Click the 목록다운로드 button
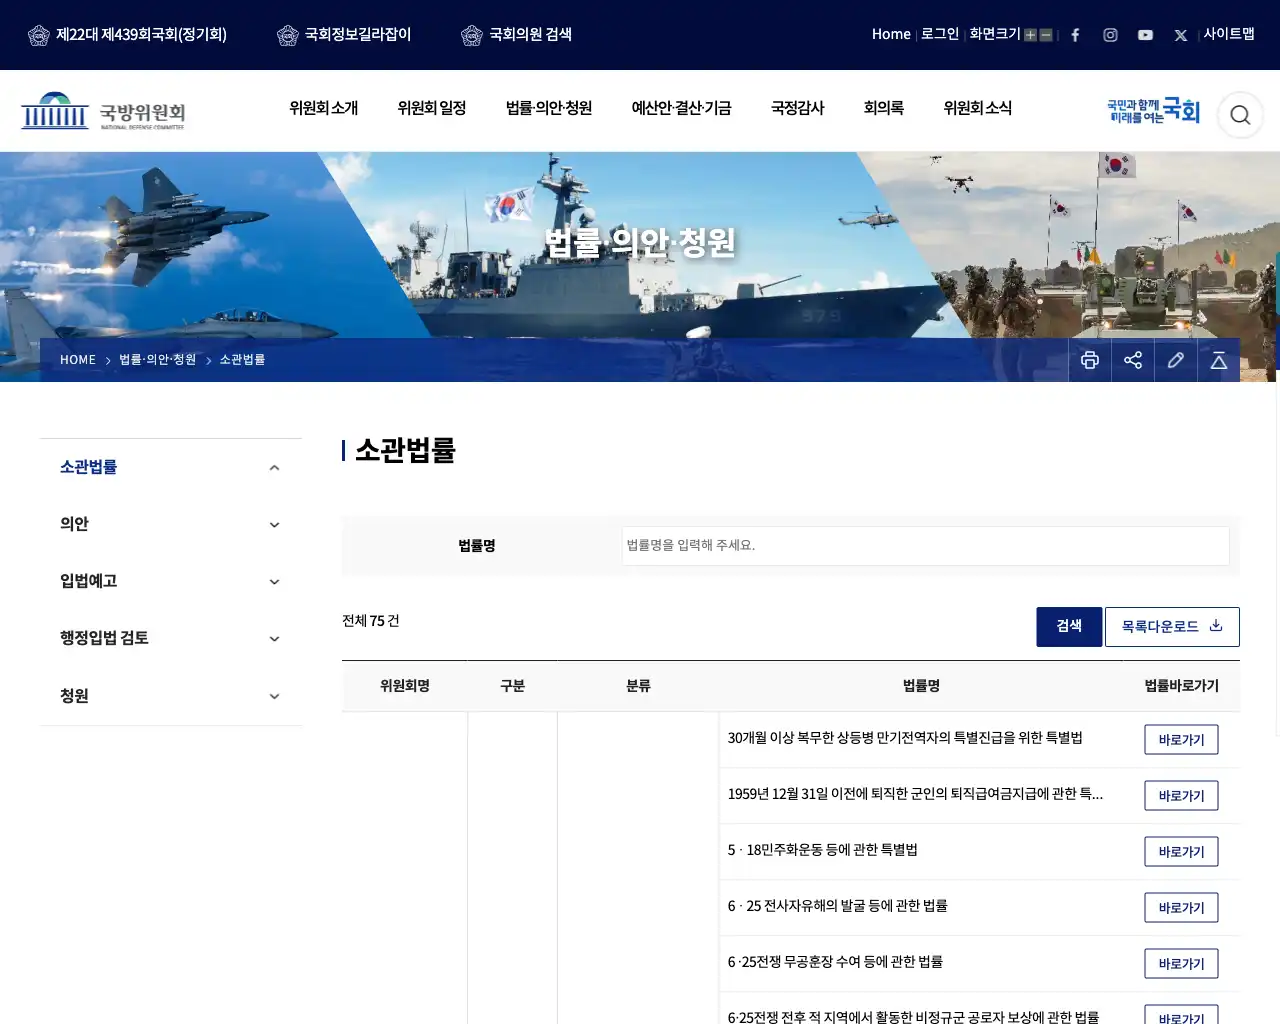The height and width of the screenshot is (1024, 1280). [1172, 627]
